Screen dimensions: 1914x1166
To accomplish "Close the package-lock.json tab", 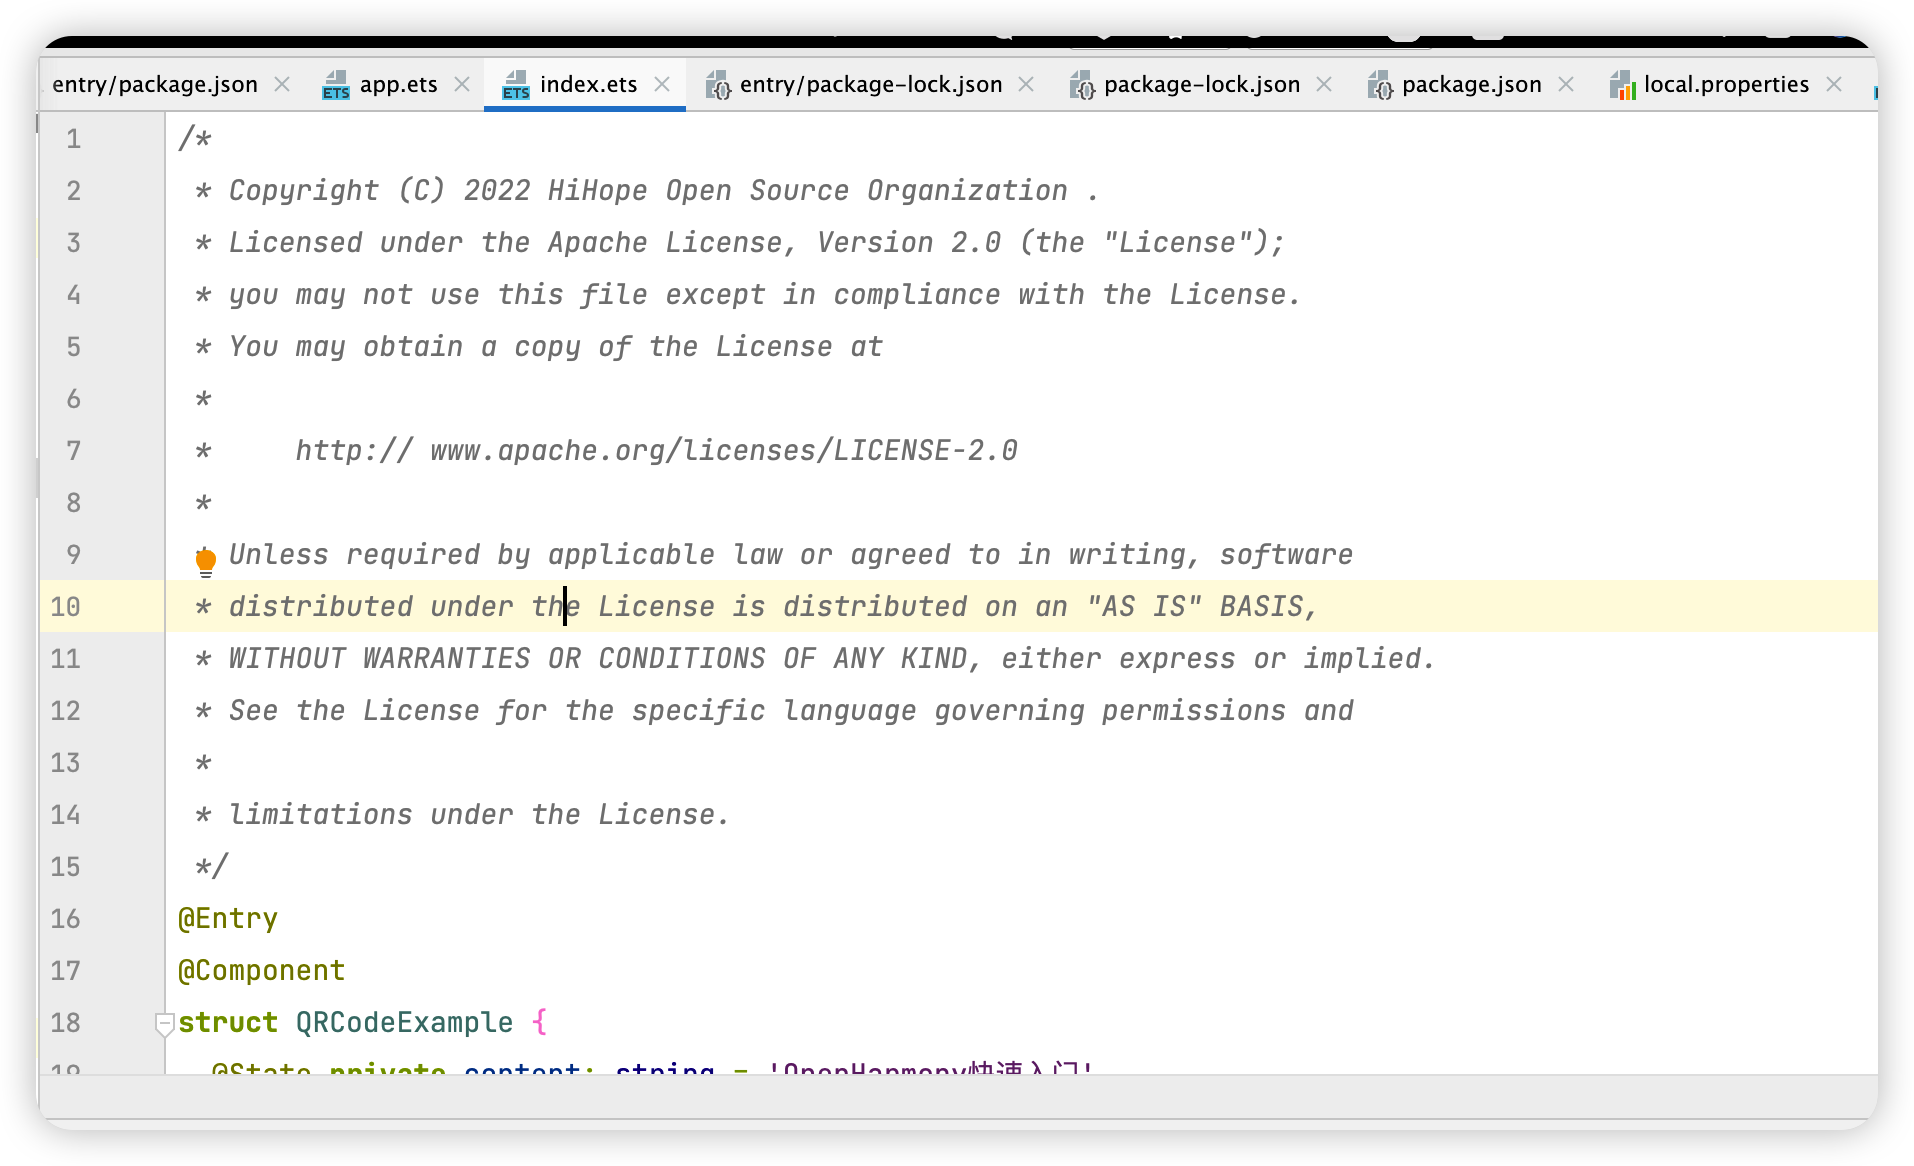I will pyautogui.click(x=1324, y=85).
